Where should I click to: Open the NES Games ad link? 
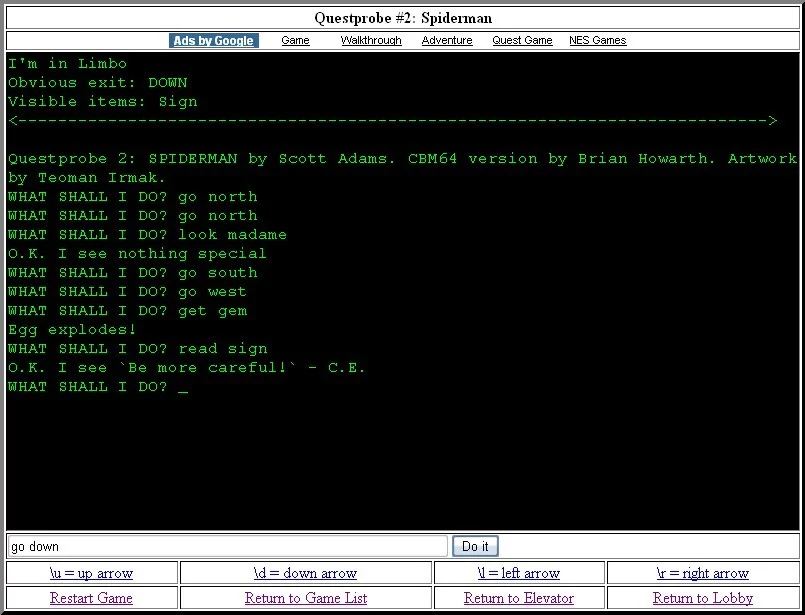[x=598, y=41]
